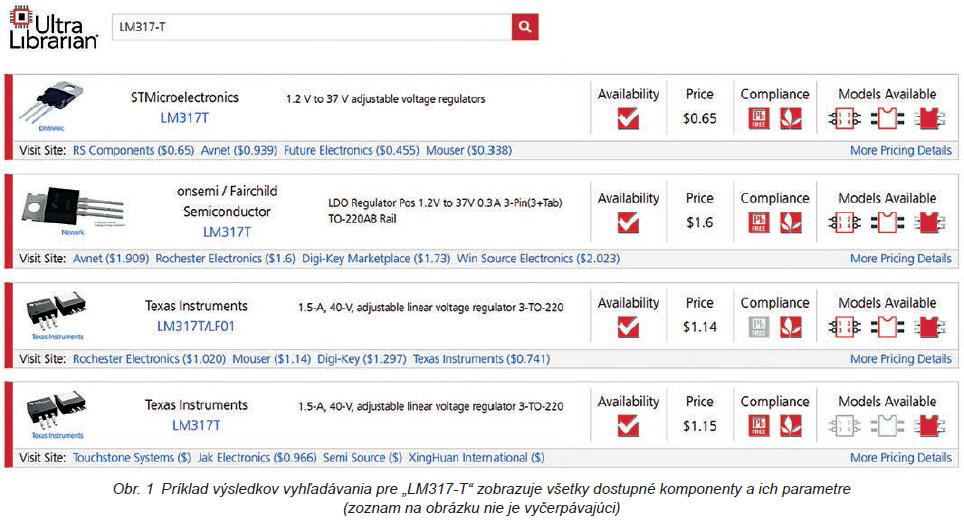Screen dimensions: 964x530
Task: Toggle Availability checkmark in LM317T/LF01 row
Action: pos(628,327)
